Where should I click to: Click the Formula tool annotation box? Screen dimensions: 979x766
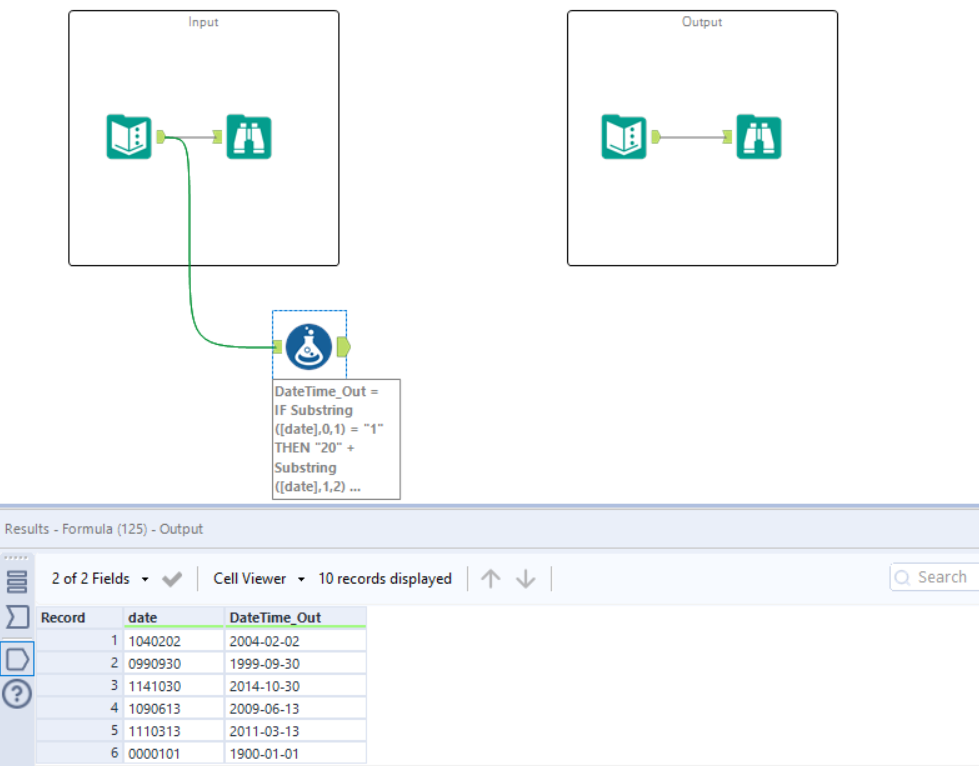(336, 439)
